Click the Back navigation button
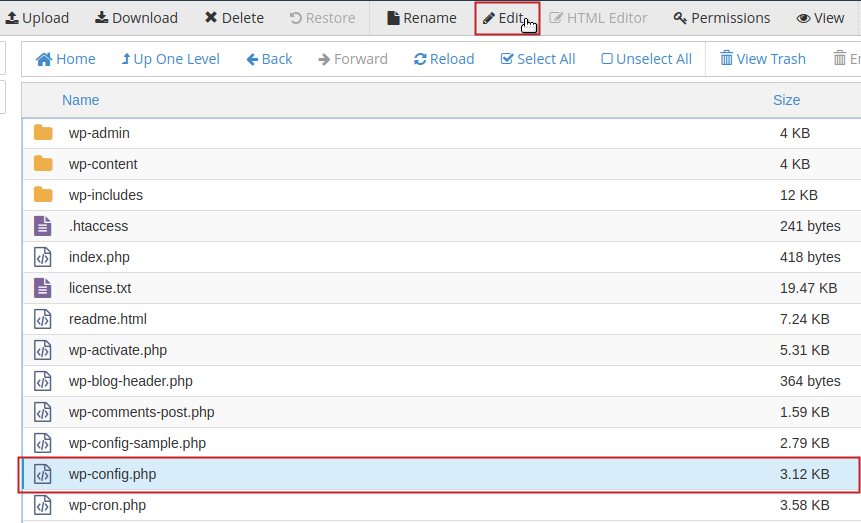This screenshot has height=523, width=861. click(x=269, y=59)
